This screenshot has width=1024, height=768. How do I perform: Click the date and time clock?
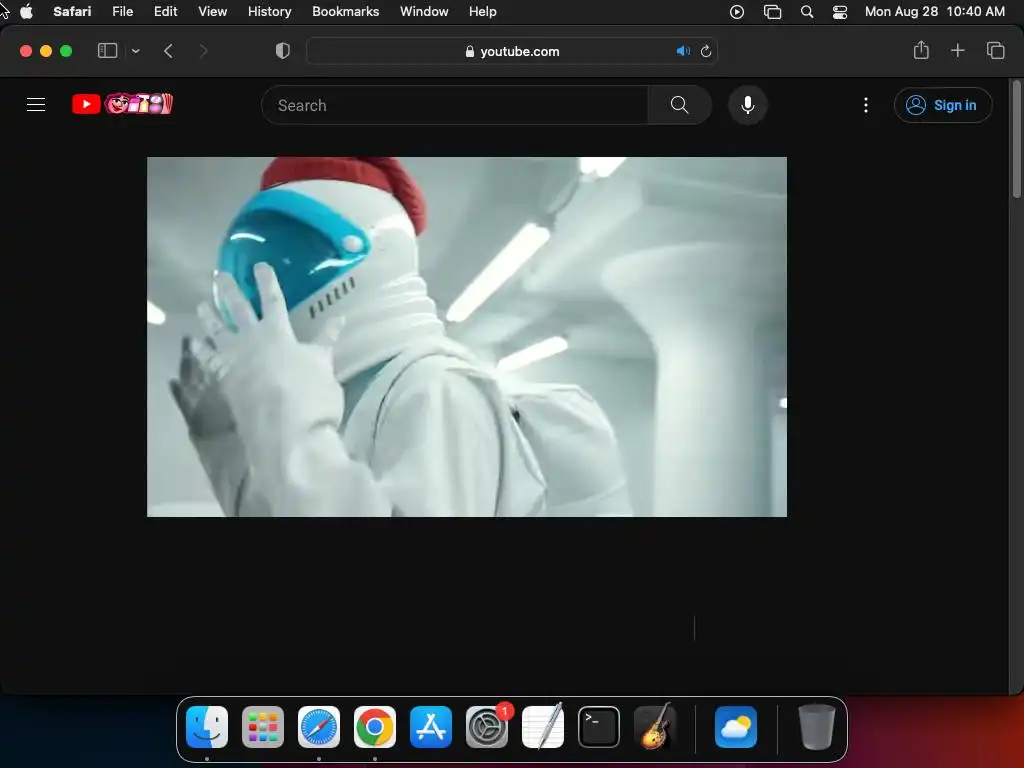click(935, 12)
